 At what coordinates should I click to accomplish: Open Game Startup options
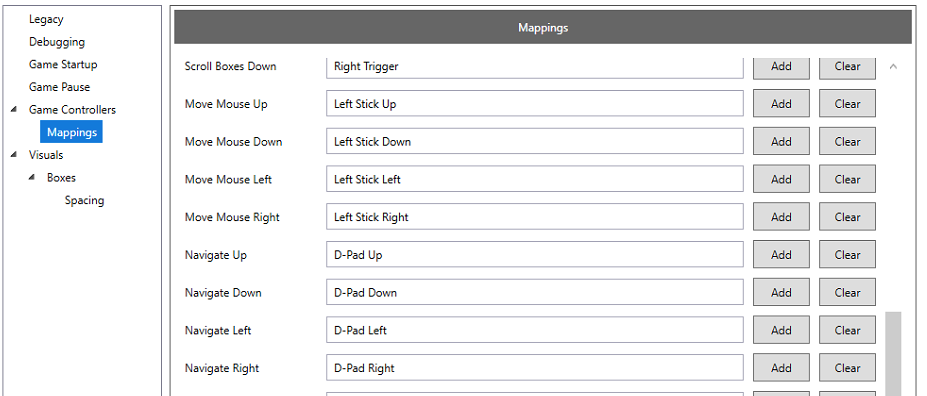pyautogui.click(x=63, y=64)
